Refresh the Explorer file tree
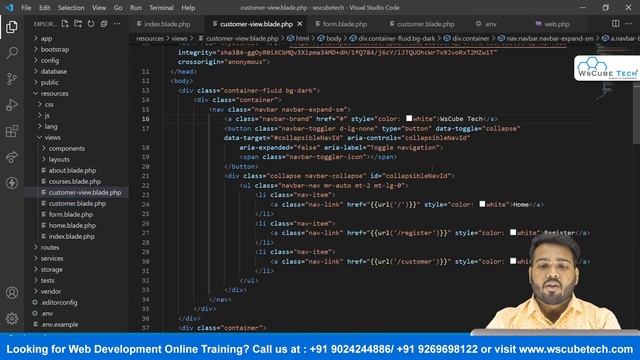Image resolution: width=640 pixels, height=360 pixels. [91, 24]
